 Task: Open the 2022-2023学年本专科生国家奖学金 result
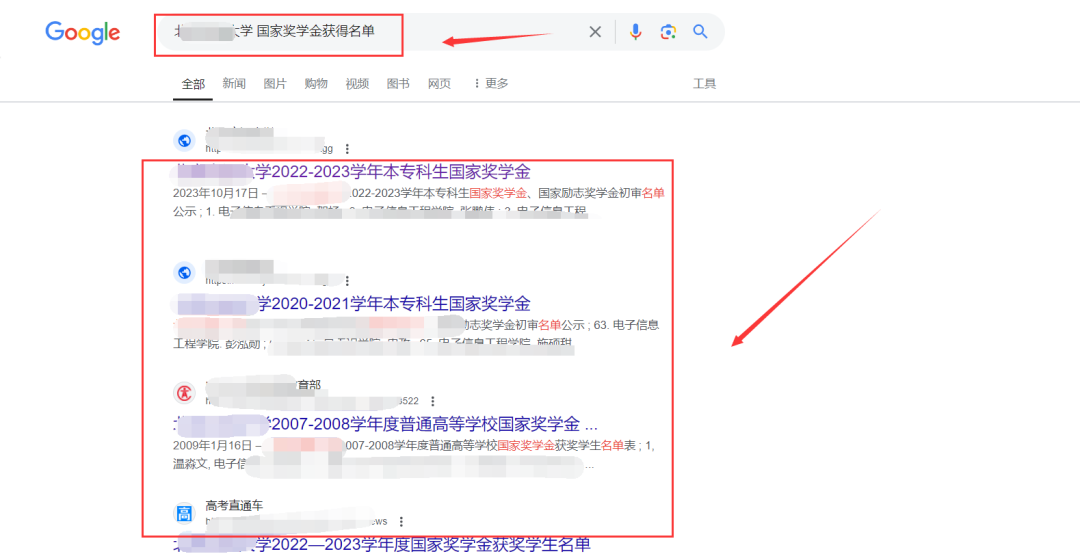pyautogui.click(x=352, y=172)
